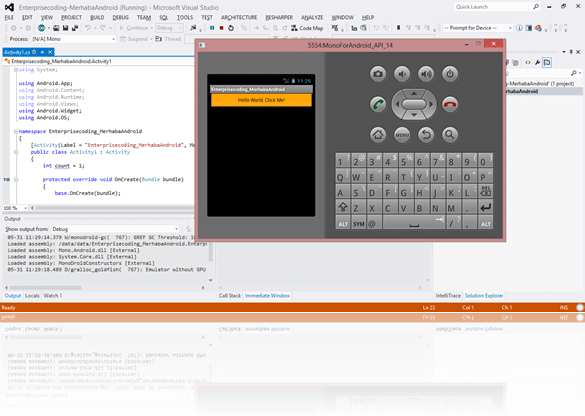Image resolution: width=585 pixels, height=416 pixels.
Task: Open the DEBUG menu
Action: tap(120, 18)
